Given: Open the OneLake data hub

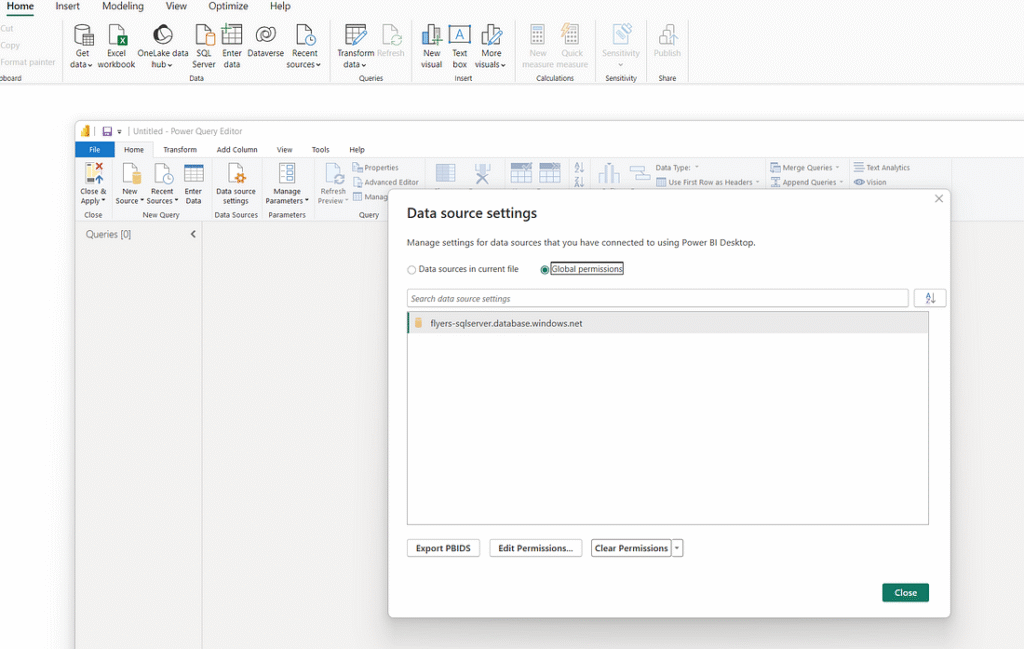Looking at the screenshot, I should [x=163, y=46].
